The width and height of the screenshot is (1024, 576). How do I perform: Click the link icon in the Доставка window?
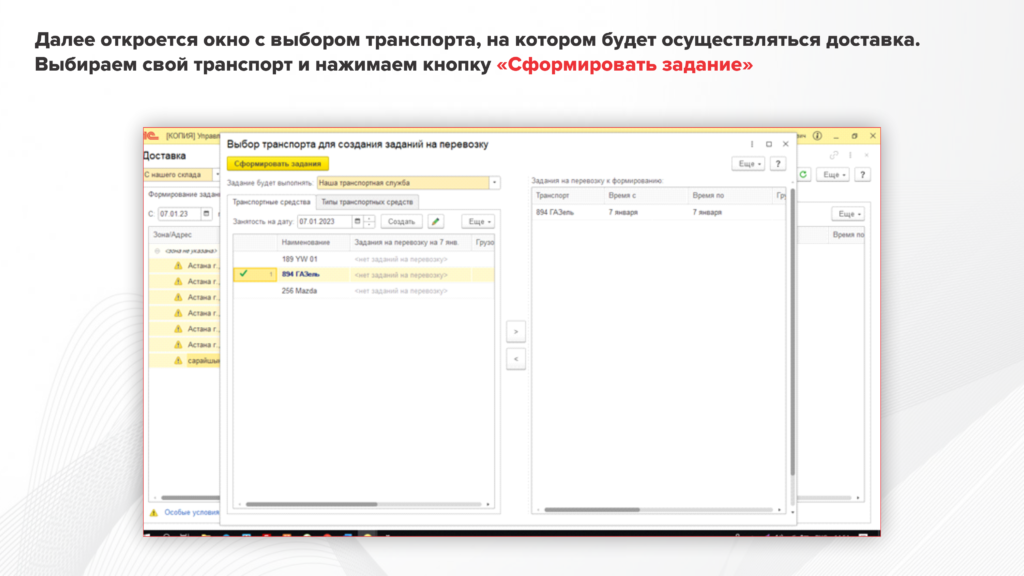point(833,155)
